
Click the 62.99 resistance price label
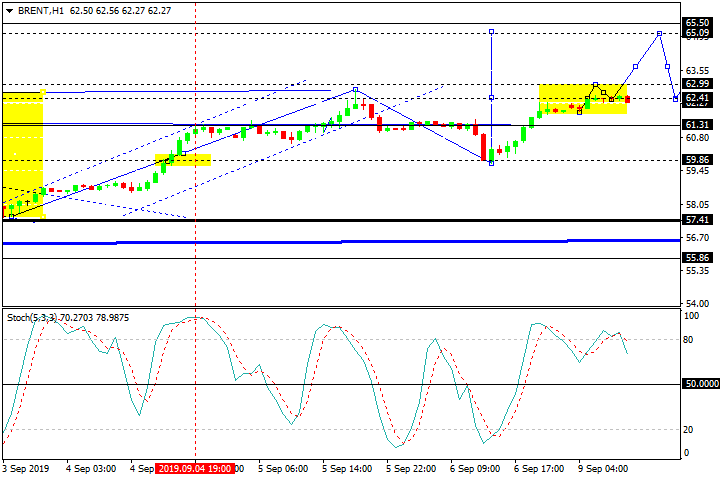pos(697,83)
